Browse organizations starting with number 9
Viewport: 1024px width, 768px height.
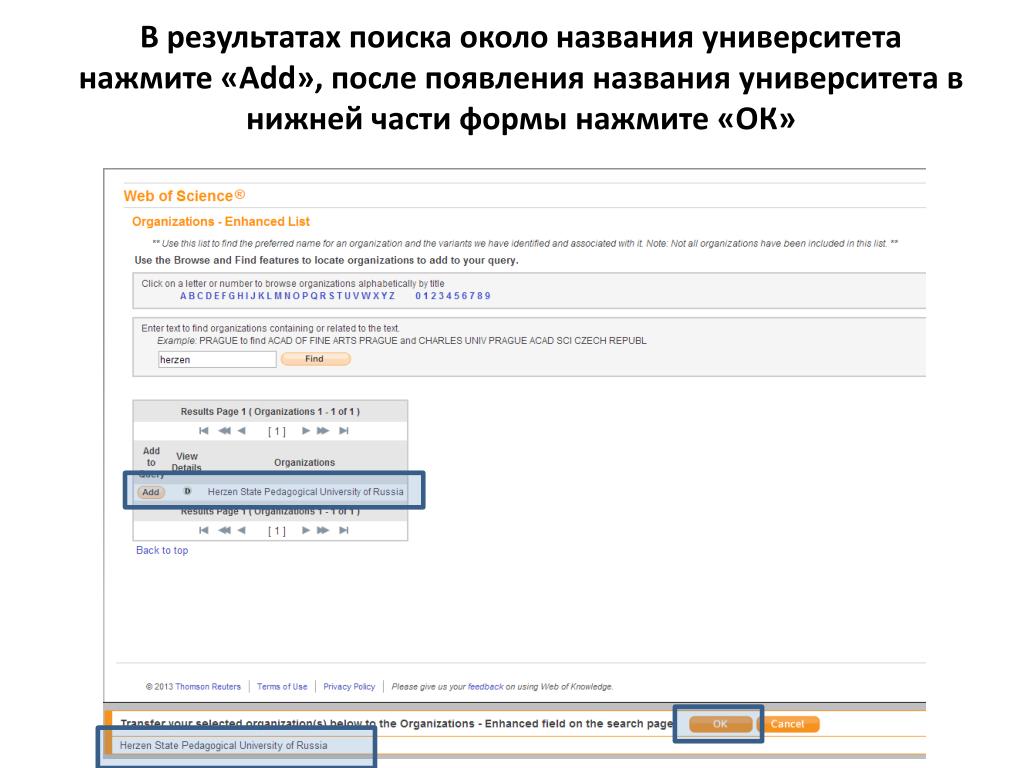(x=488, y=296)
